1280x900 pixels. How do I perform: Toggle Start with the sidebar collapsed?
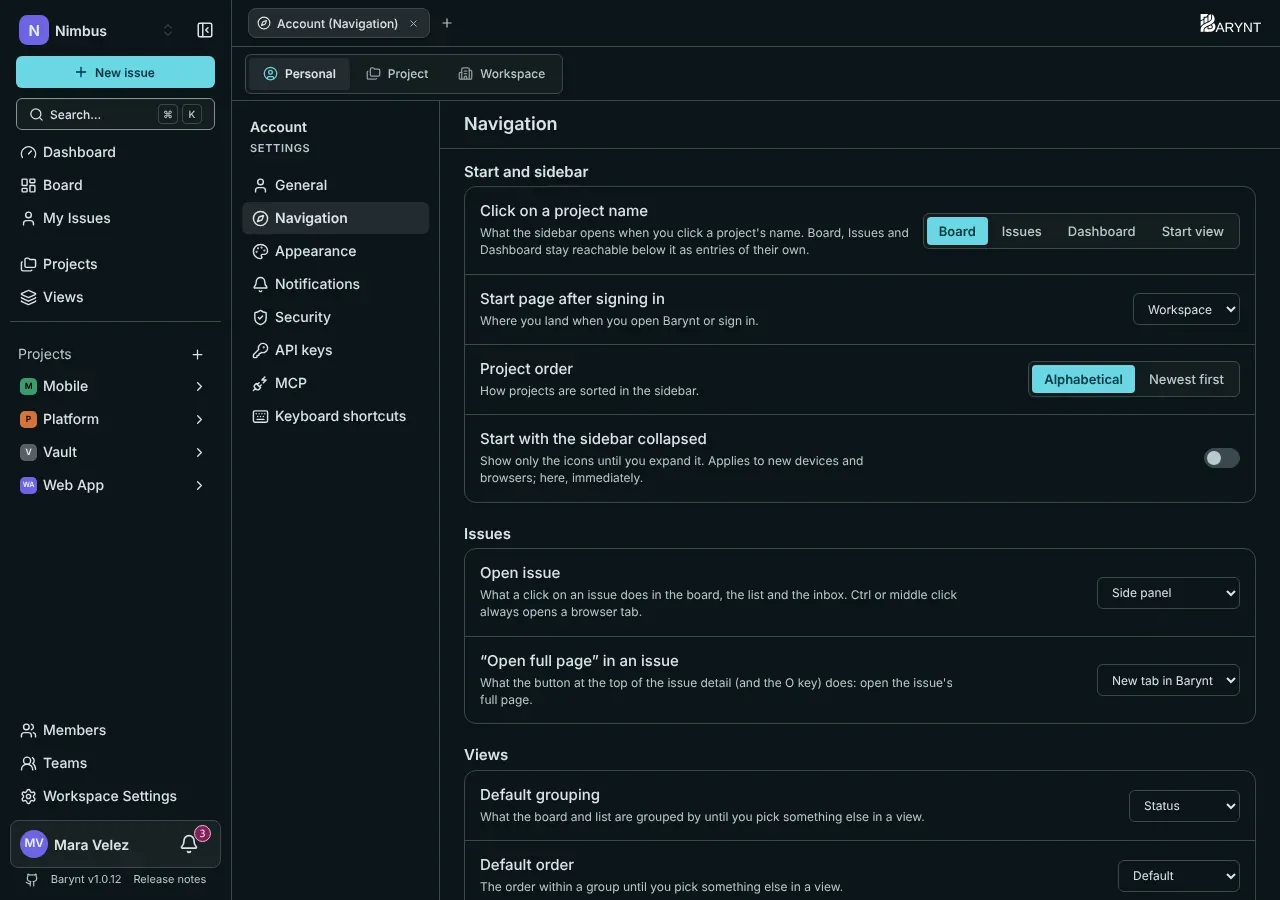point(1221,458)
